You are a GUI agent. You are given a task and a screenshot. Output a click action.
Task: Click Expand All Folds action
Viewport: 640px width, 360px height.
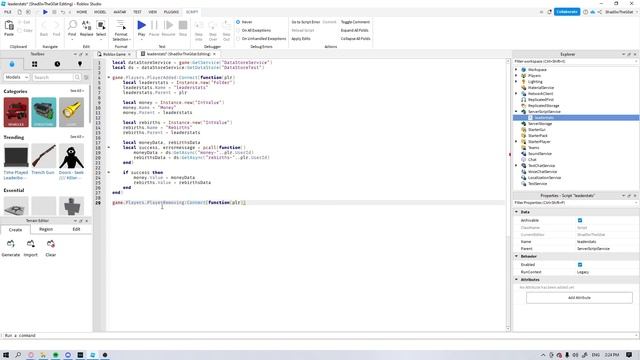click(x=355, y=31)
